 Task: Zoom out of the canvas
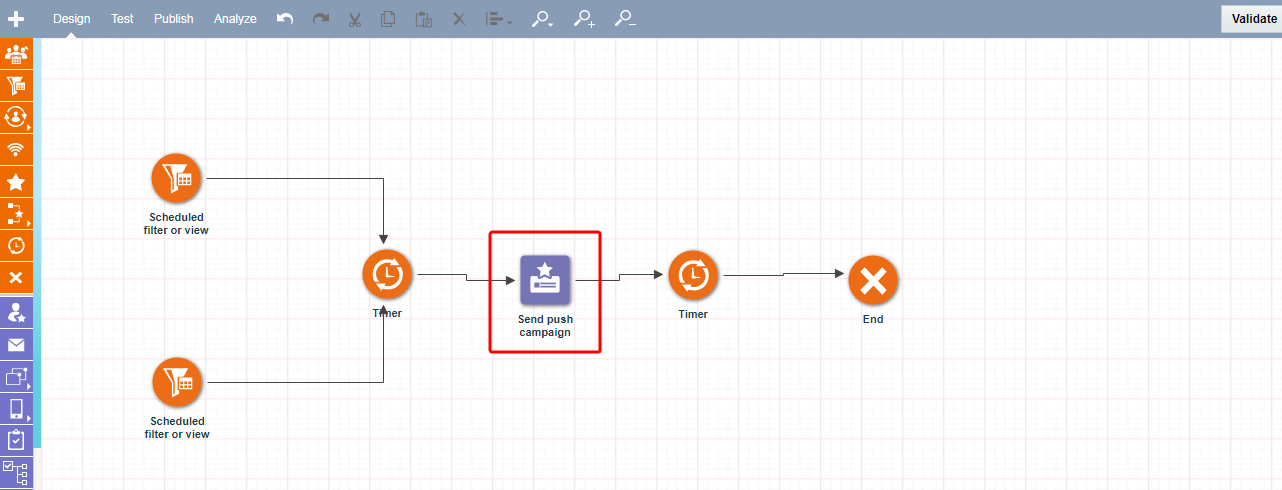click(625, 19)
